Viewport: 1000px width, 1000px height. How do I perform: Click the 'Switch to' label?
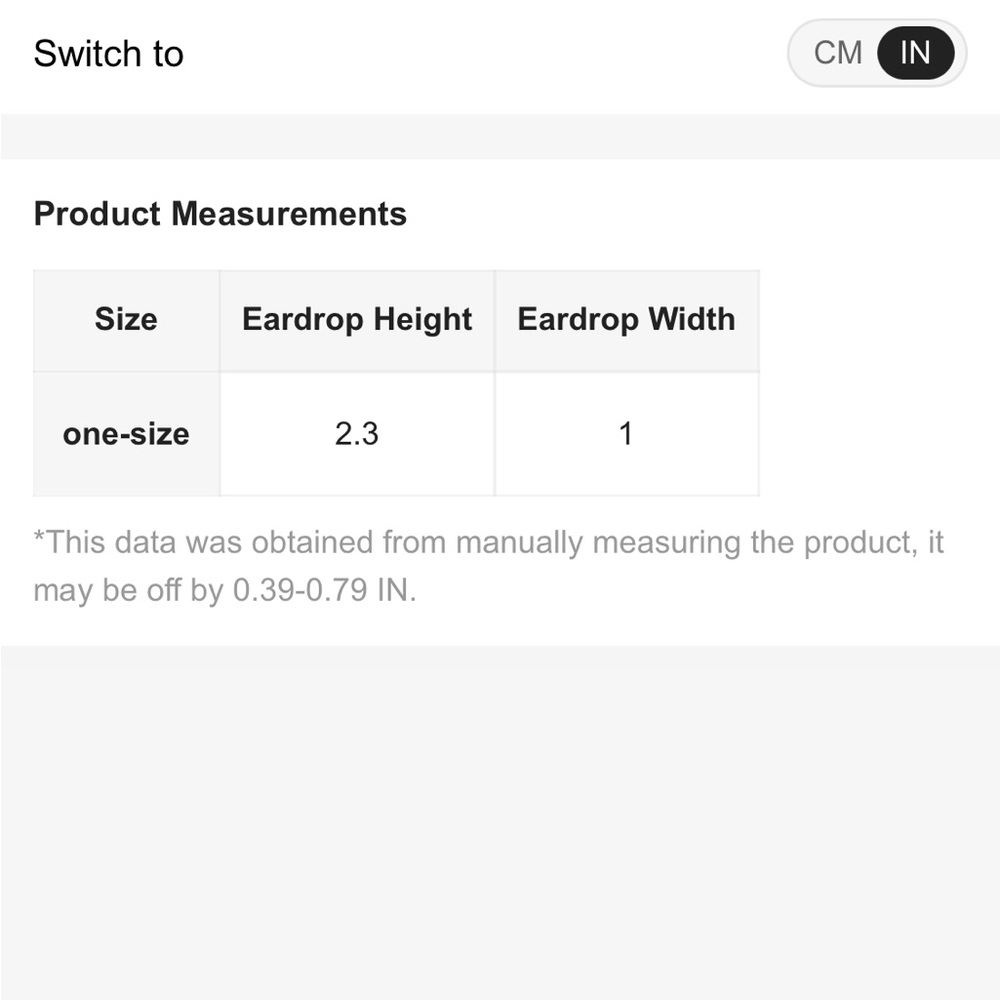click(108, 53)
